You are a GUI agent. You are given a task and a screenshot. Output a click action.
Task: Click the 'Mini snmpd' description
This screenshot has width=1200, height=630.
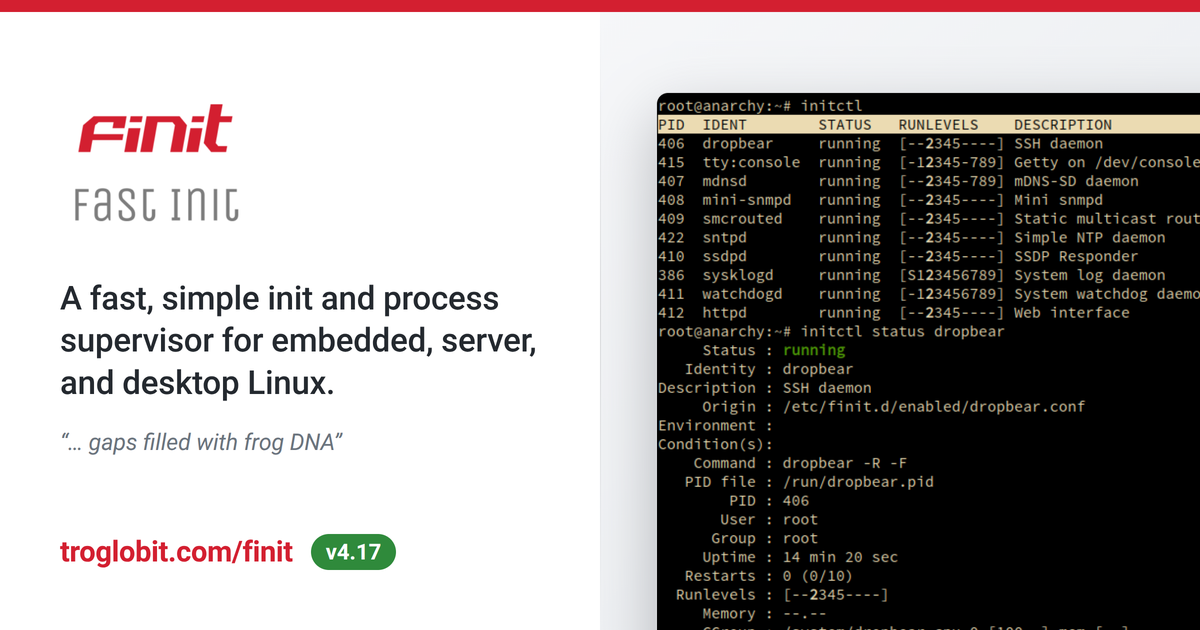pyautogui.click(x=1059, y=200)
